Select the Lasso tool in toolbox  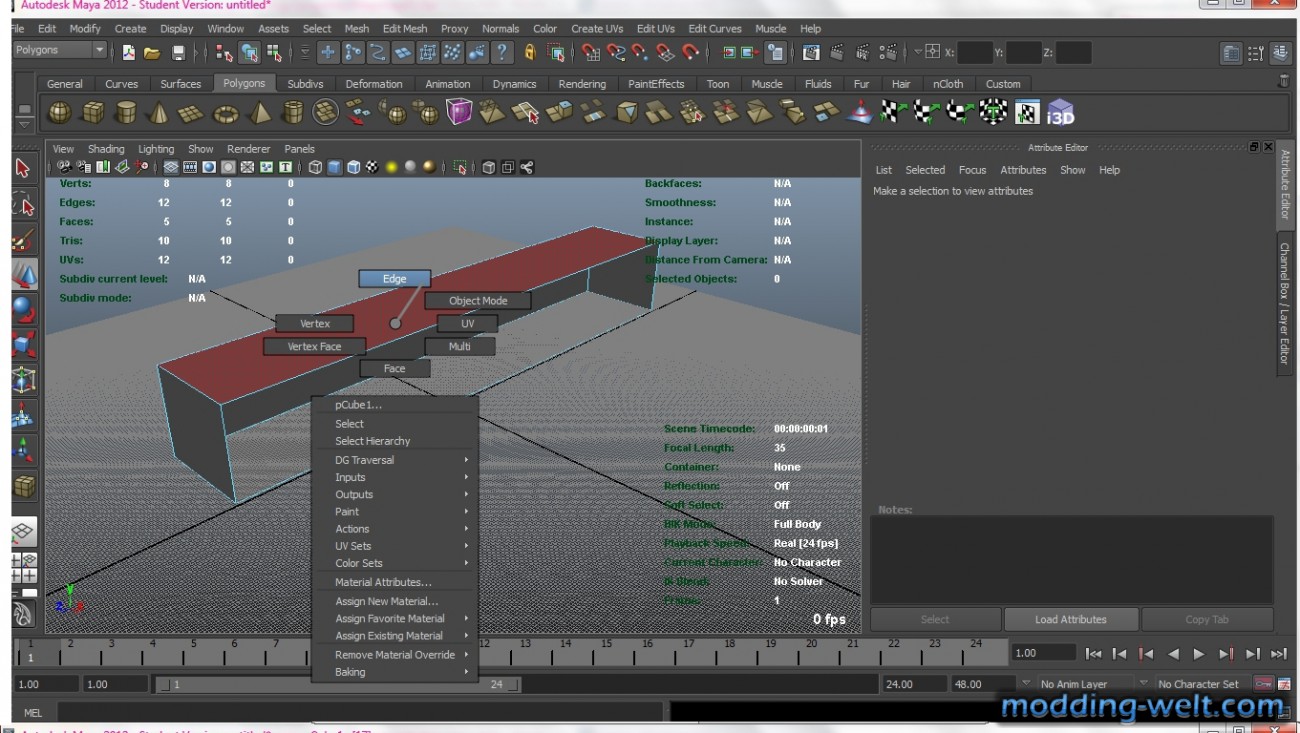pos(24,206)
